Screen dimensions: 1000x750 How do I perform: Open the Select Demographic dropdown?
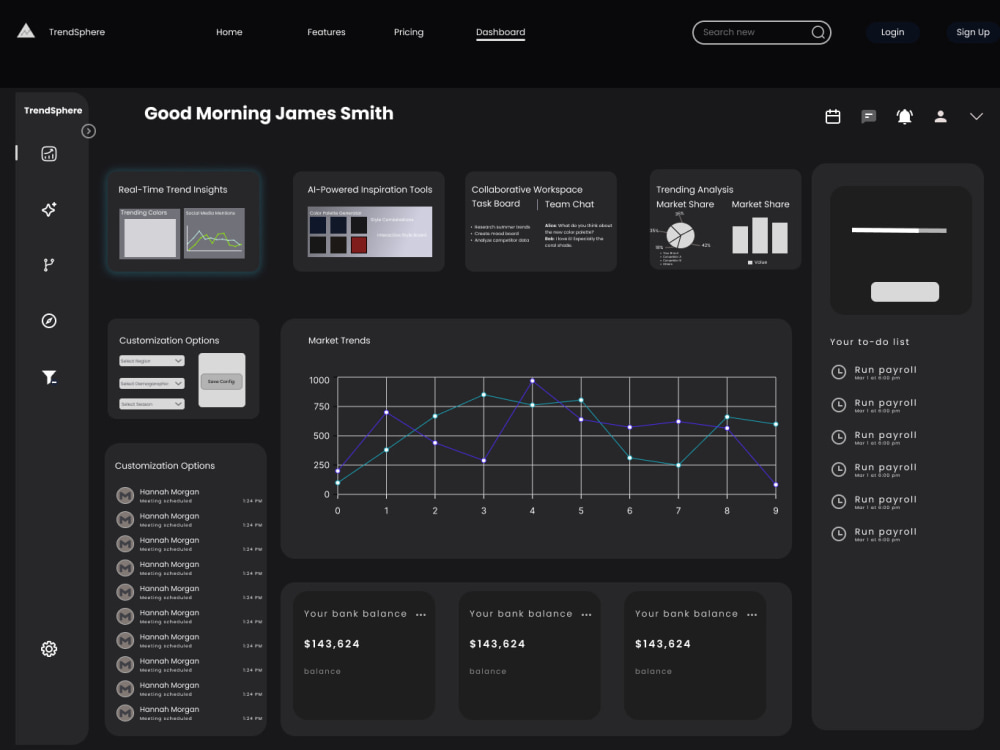tap(152, 383)
